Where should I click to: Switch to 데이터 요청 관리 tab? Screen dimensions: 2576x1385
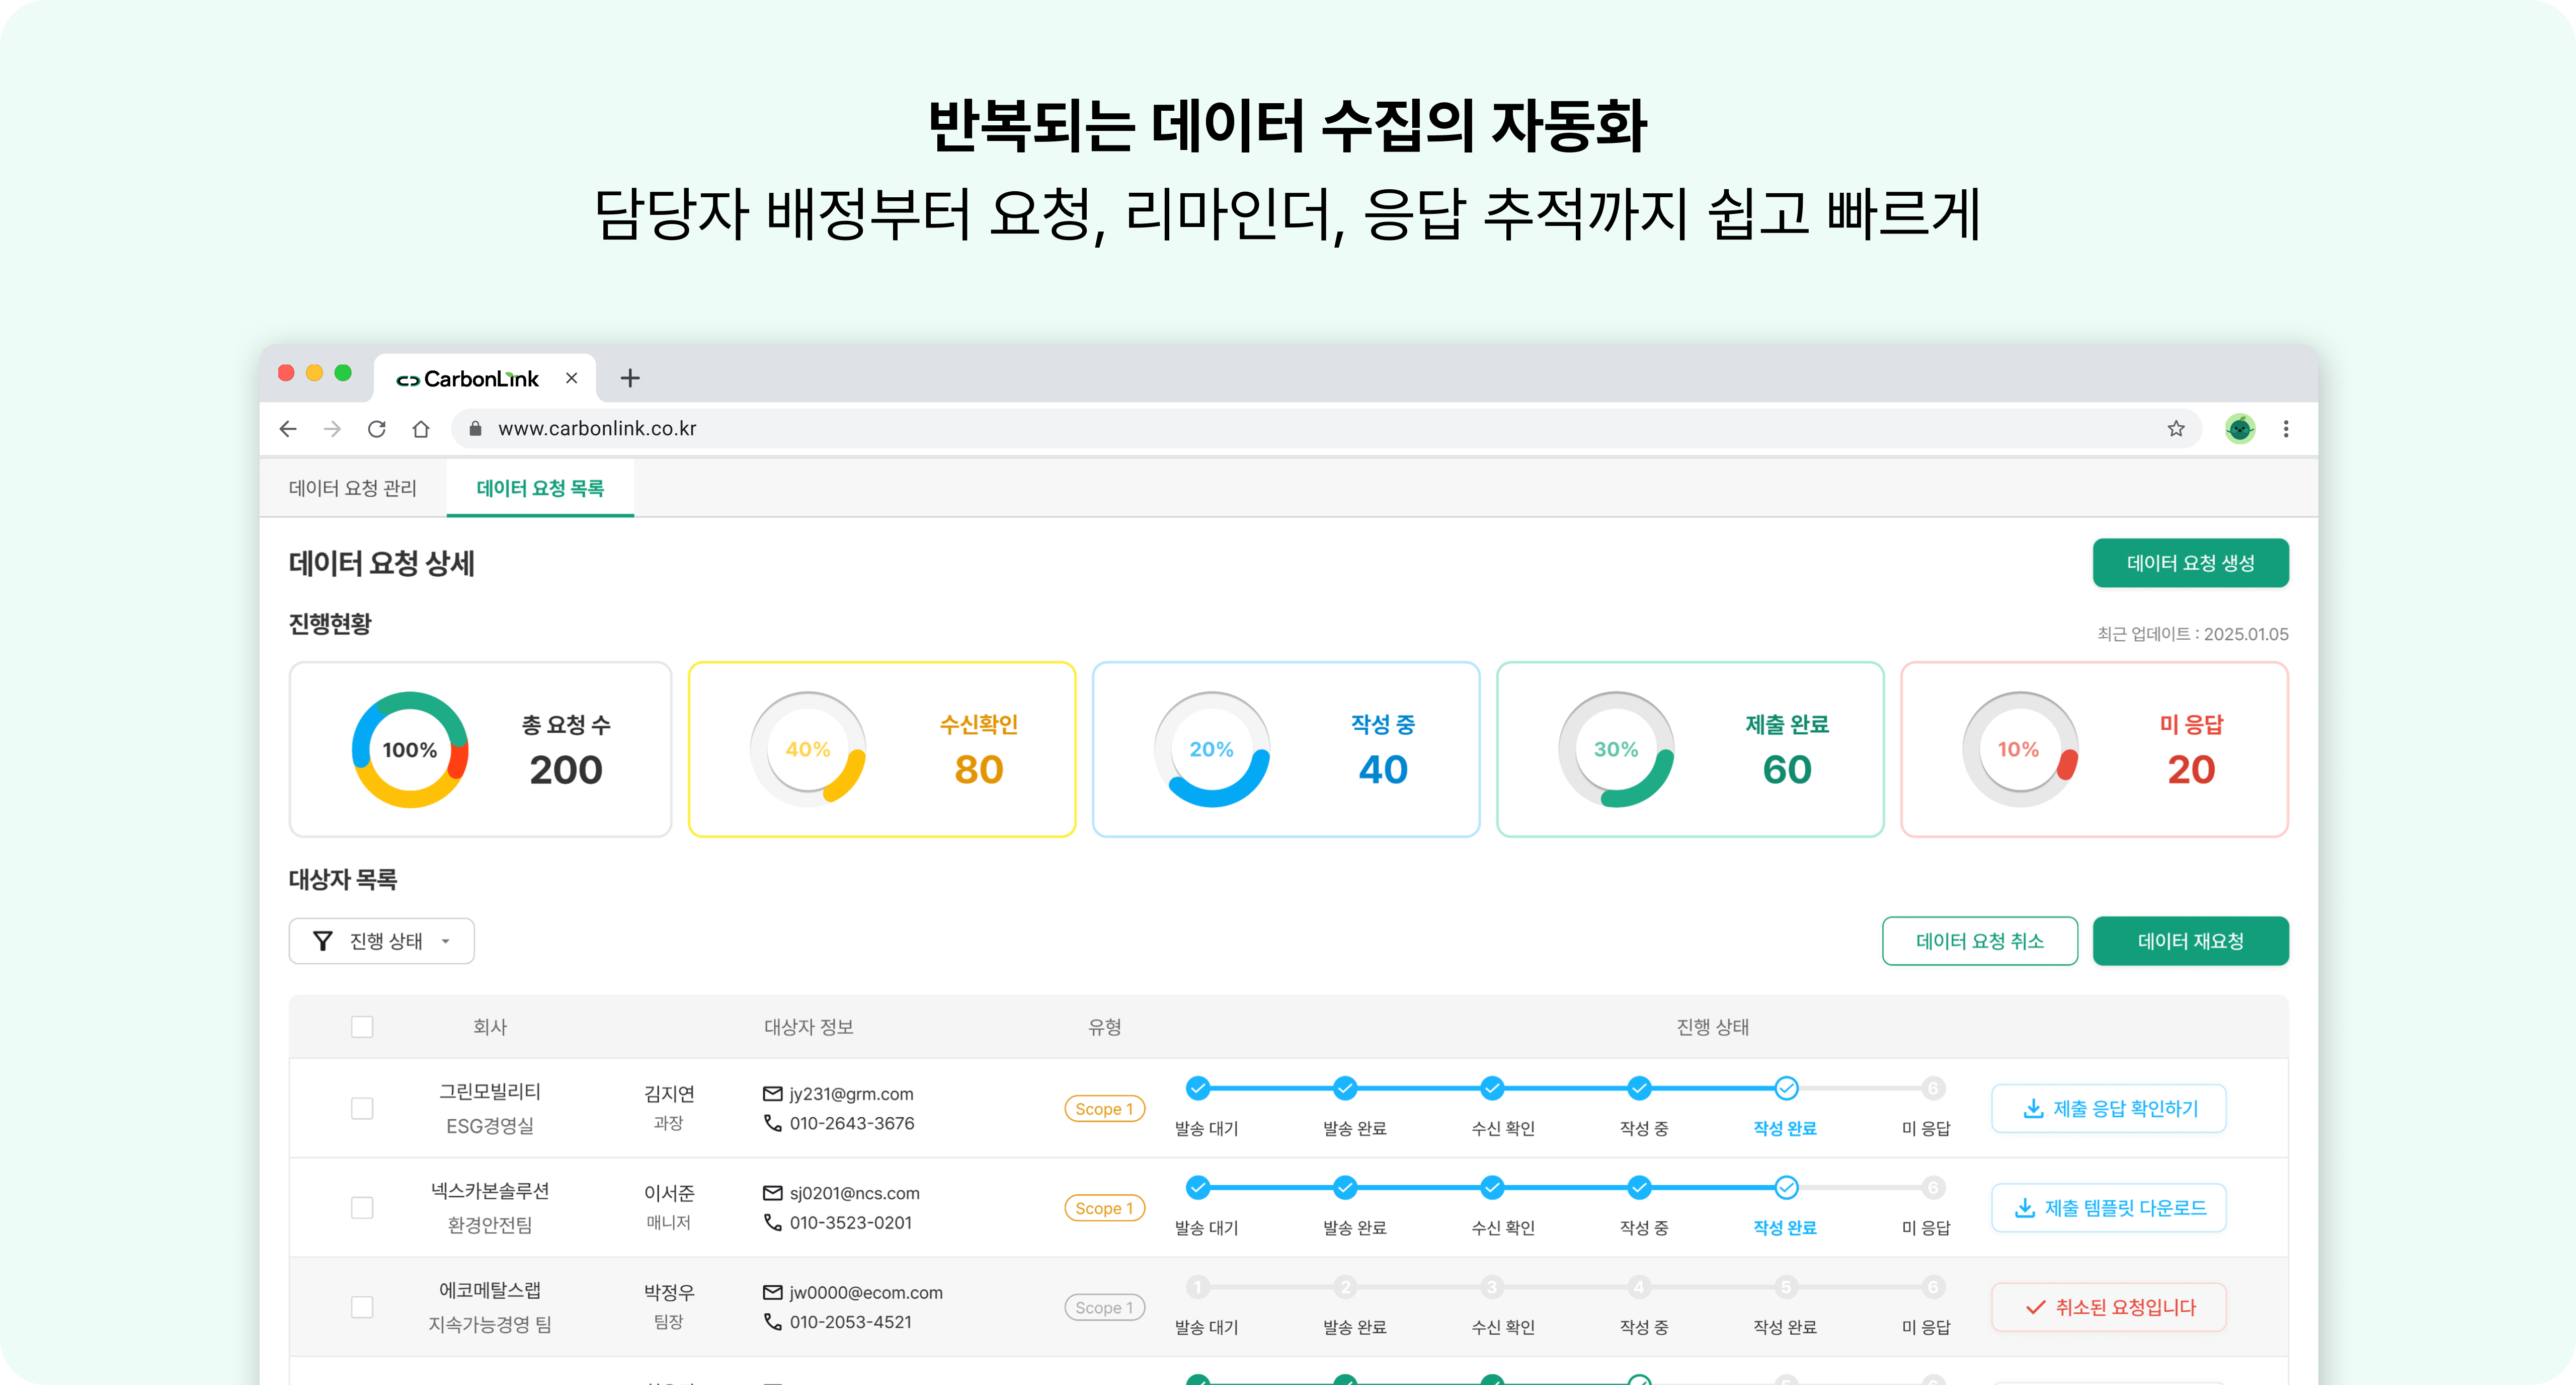click(352, 488)
